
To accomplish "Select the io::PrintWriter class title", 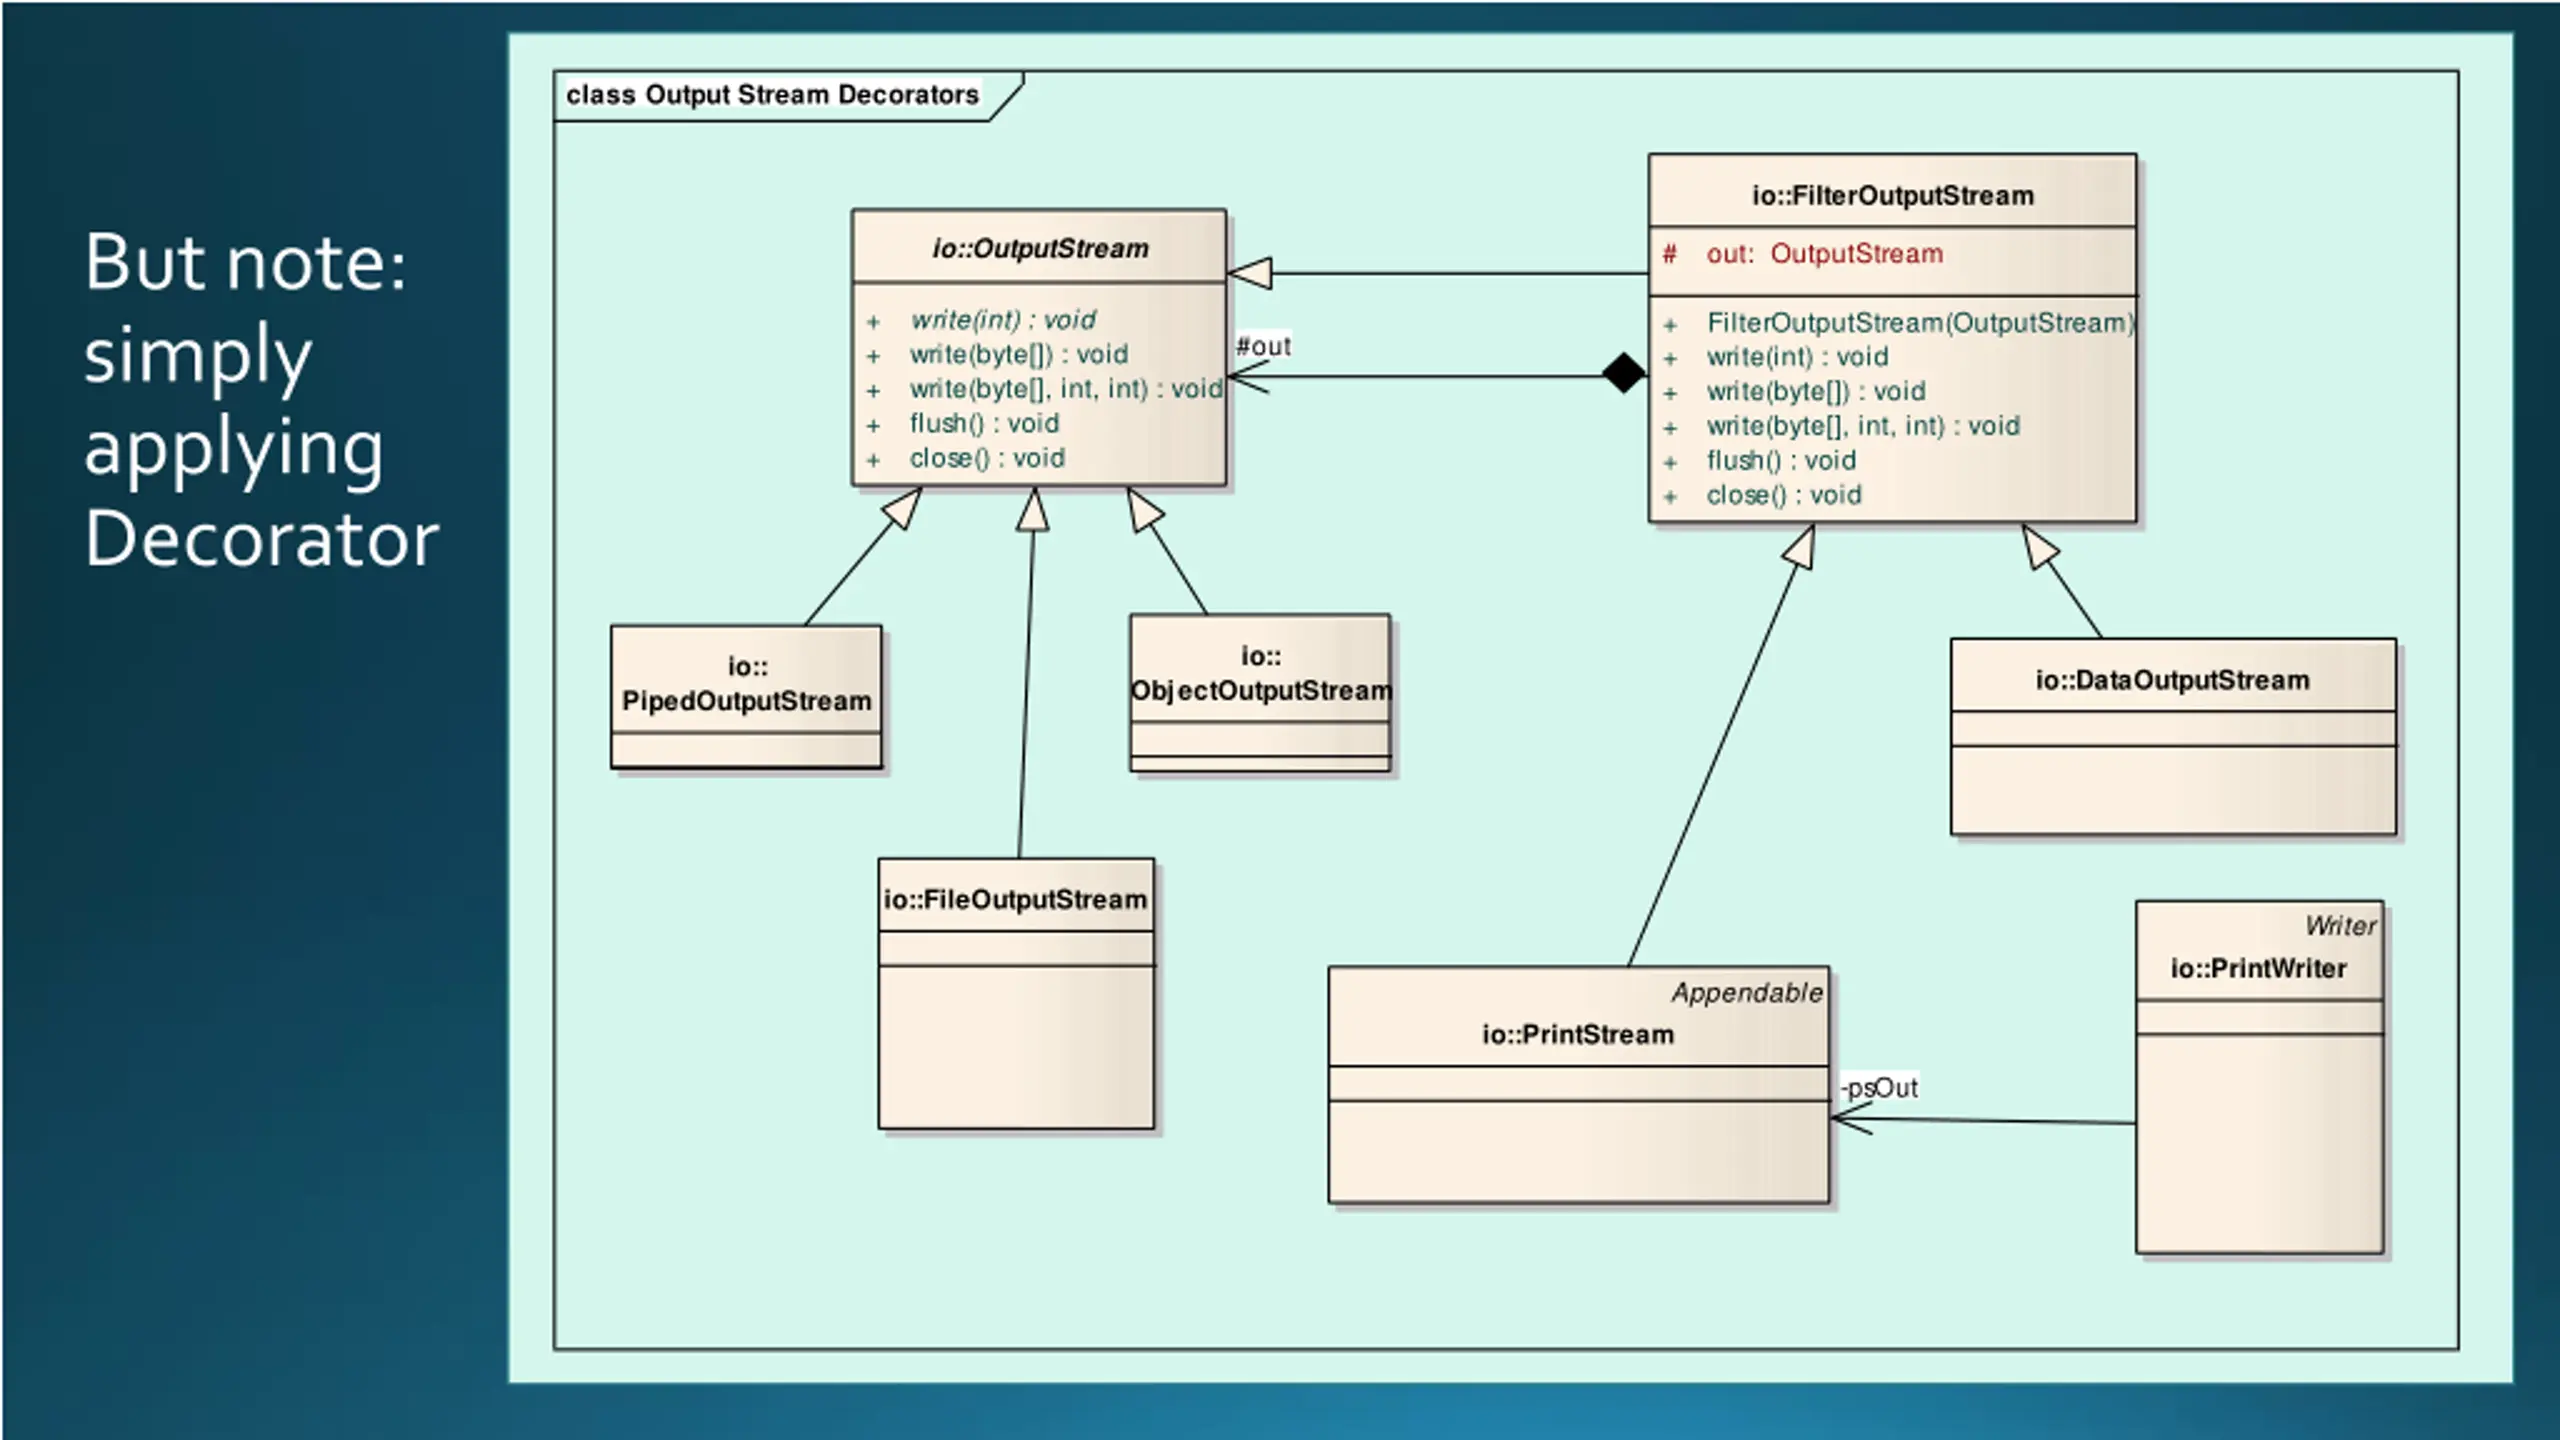I will pyautogui.click(x=2258, y=969).
